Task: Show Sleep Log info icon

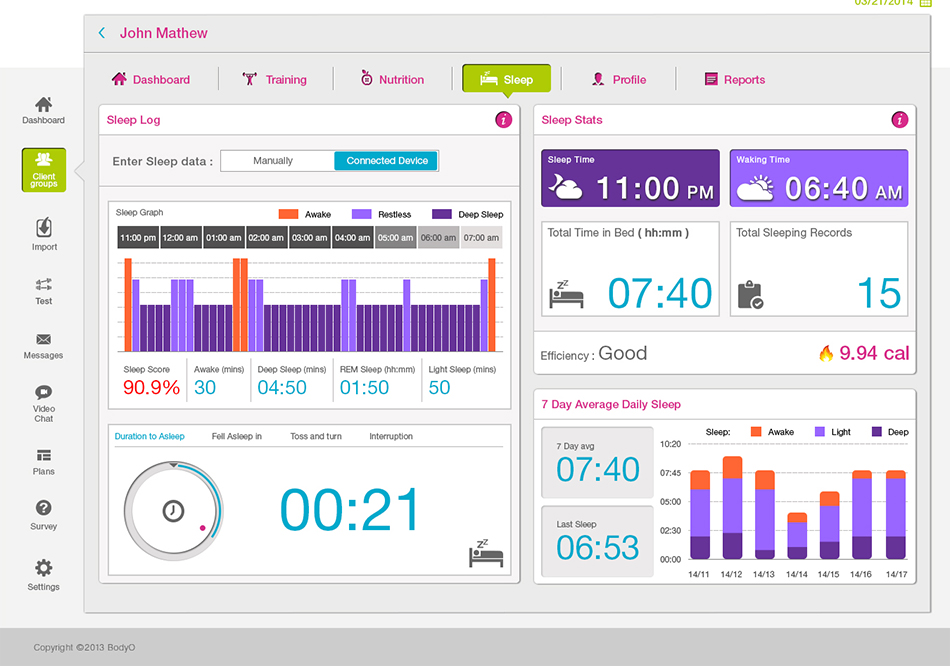Action: (x=503, y=120)
